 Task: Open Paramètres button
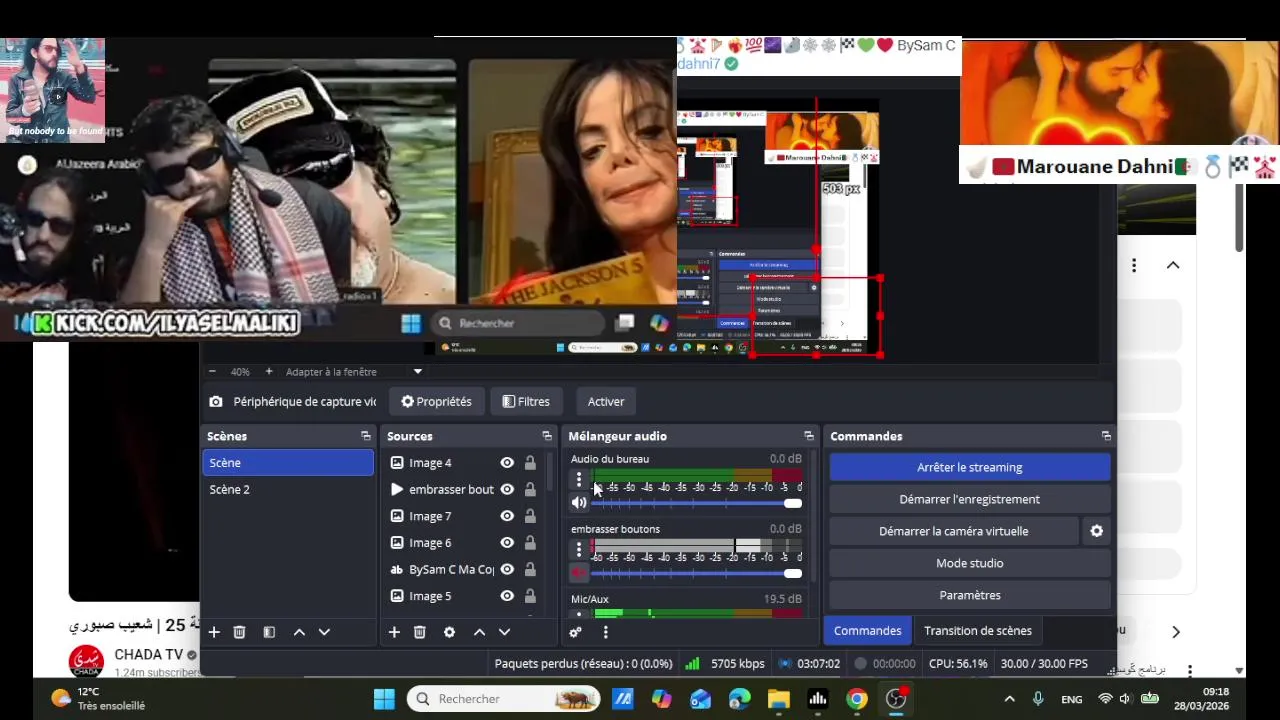tap(970, 595)
